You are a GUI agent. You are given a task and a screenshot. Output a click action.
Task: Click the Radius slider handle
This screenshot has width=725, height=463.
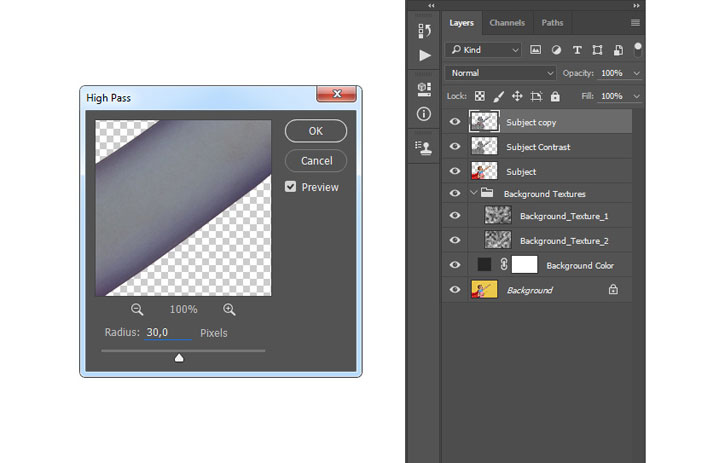click(x=179, y=358)
